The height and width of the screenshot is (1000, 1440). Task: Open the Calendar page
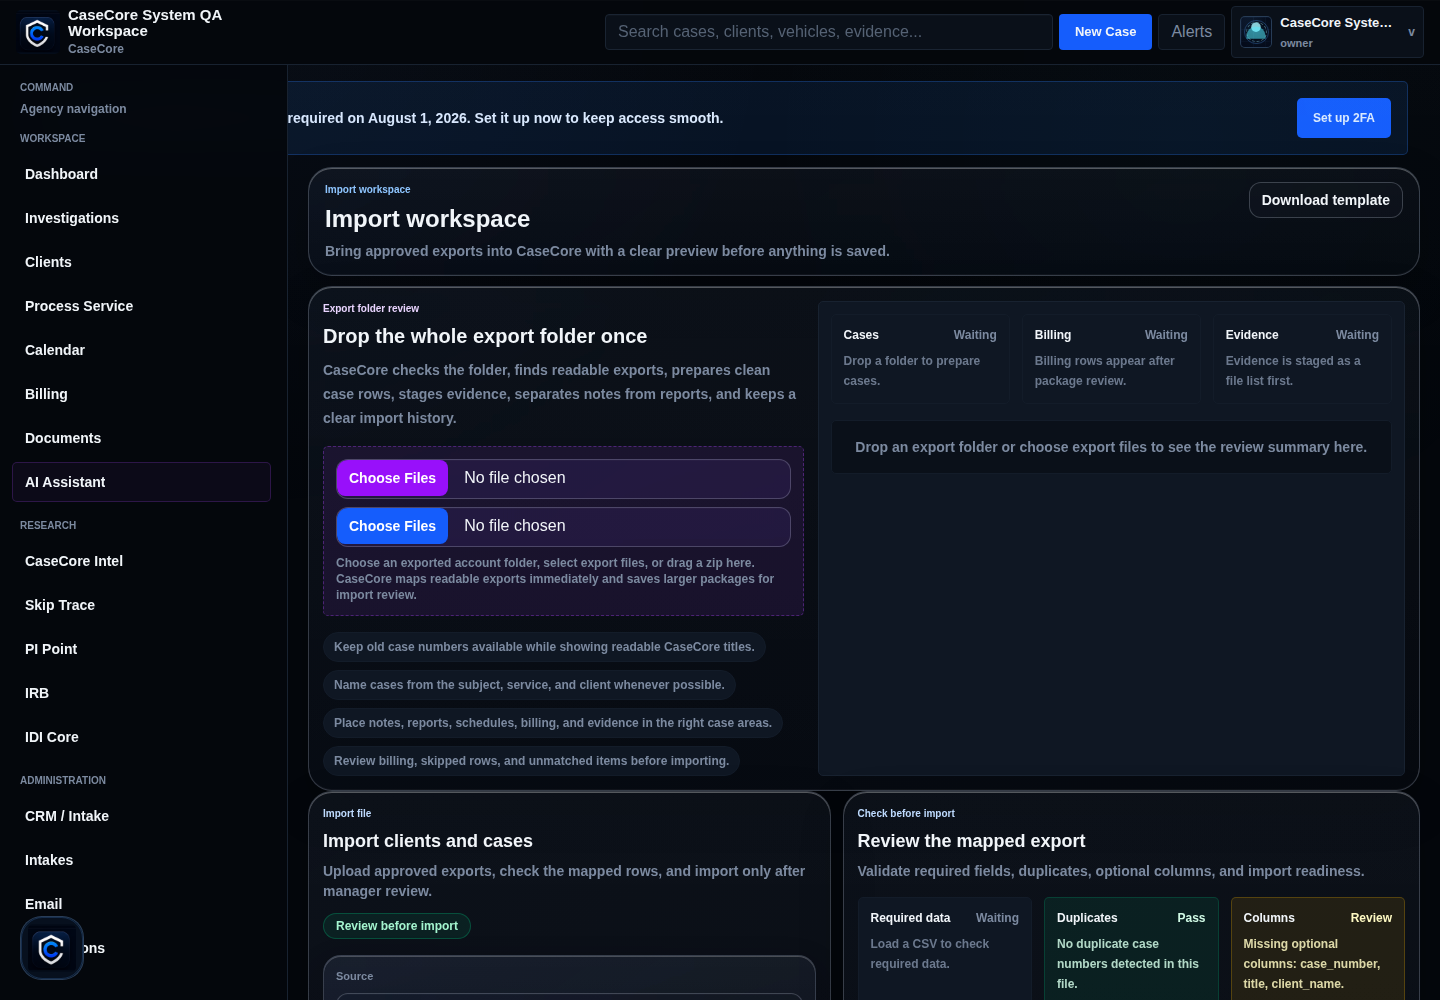(141, 350)
